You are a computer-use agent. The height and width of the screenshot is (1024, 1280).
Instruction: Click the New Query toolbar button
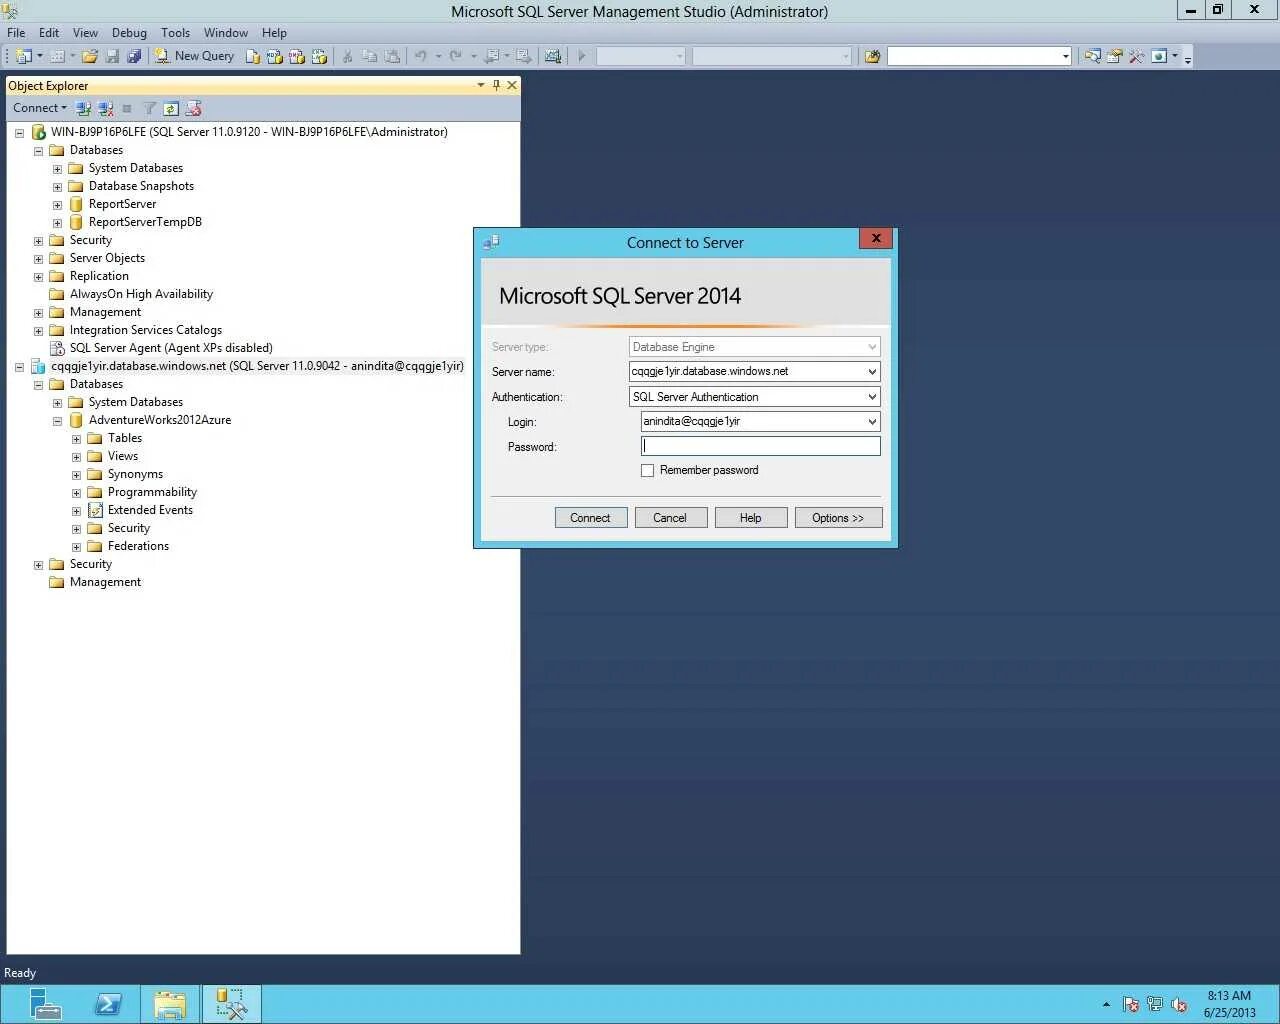(195, 56)
